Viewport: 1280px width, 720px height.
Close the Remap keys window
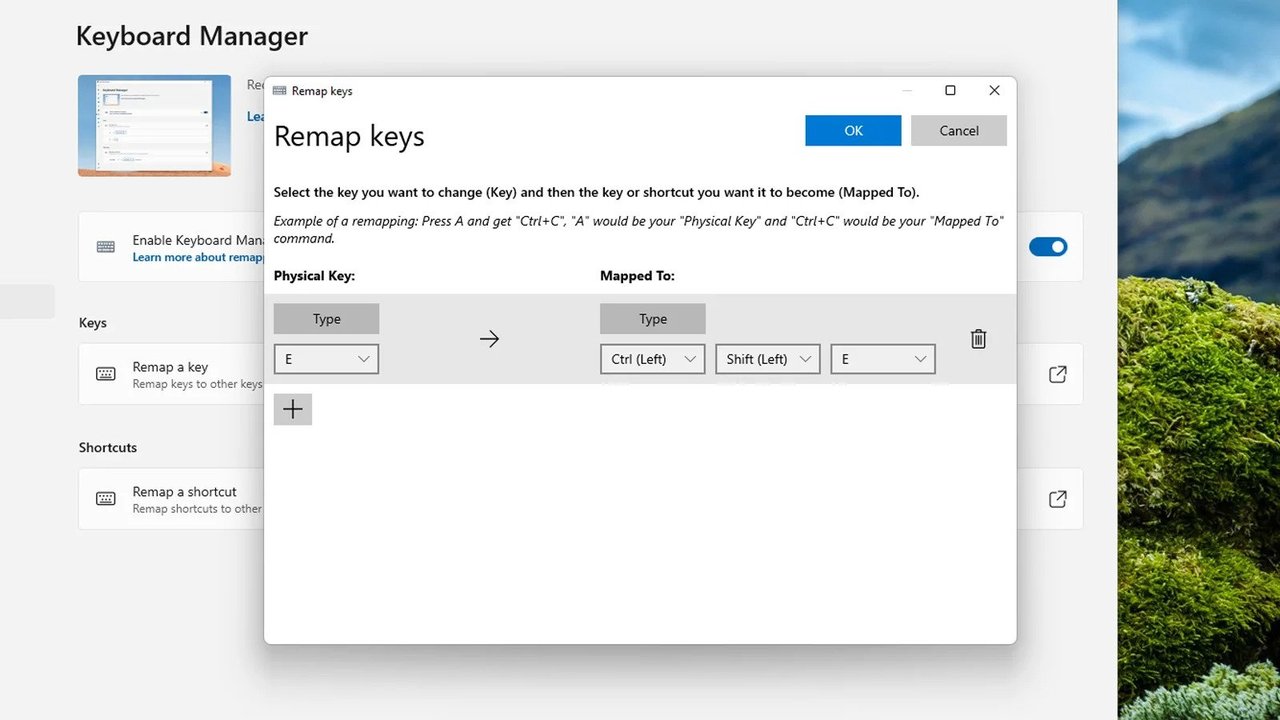pos(994,91)
